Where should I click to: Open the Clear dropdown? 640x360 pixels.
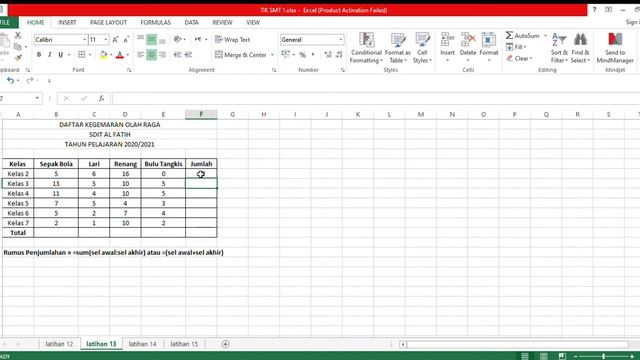click(x=519, y=58)
